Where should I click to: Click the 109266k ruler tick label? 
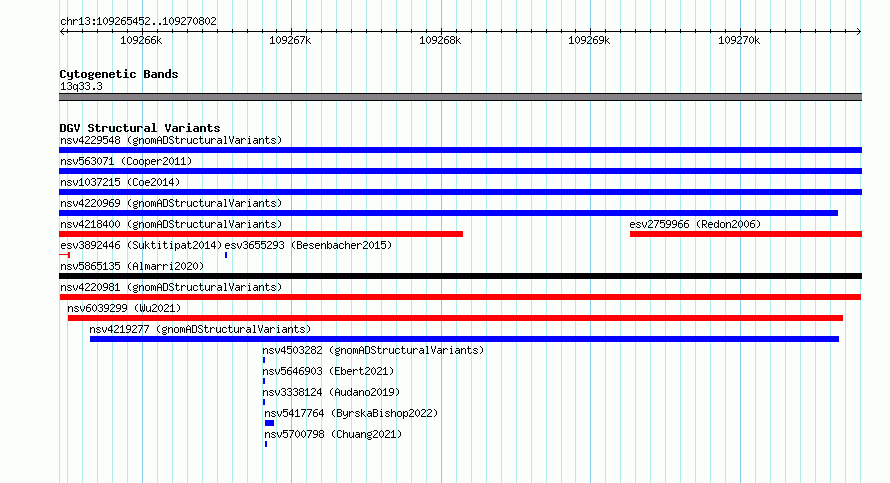[x=141, y=40]
